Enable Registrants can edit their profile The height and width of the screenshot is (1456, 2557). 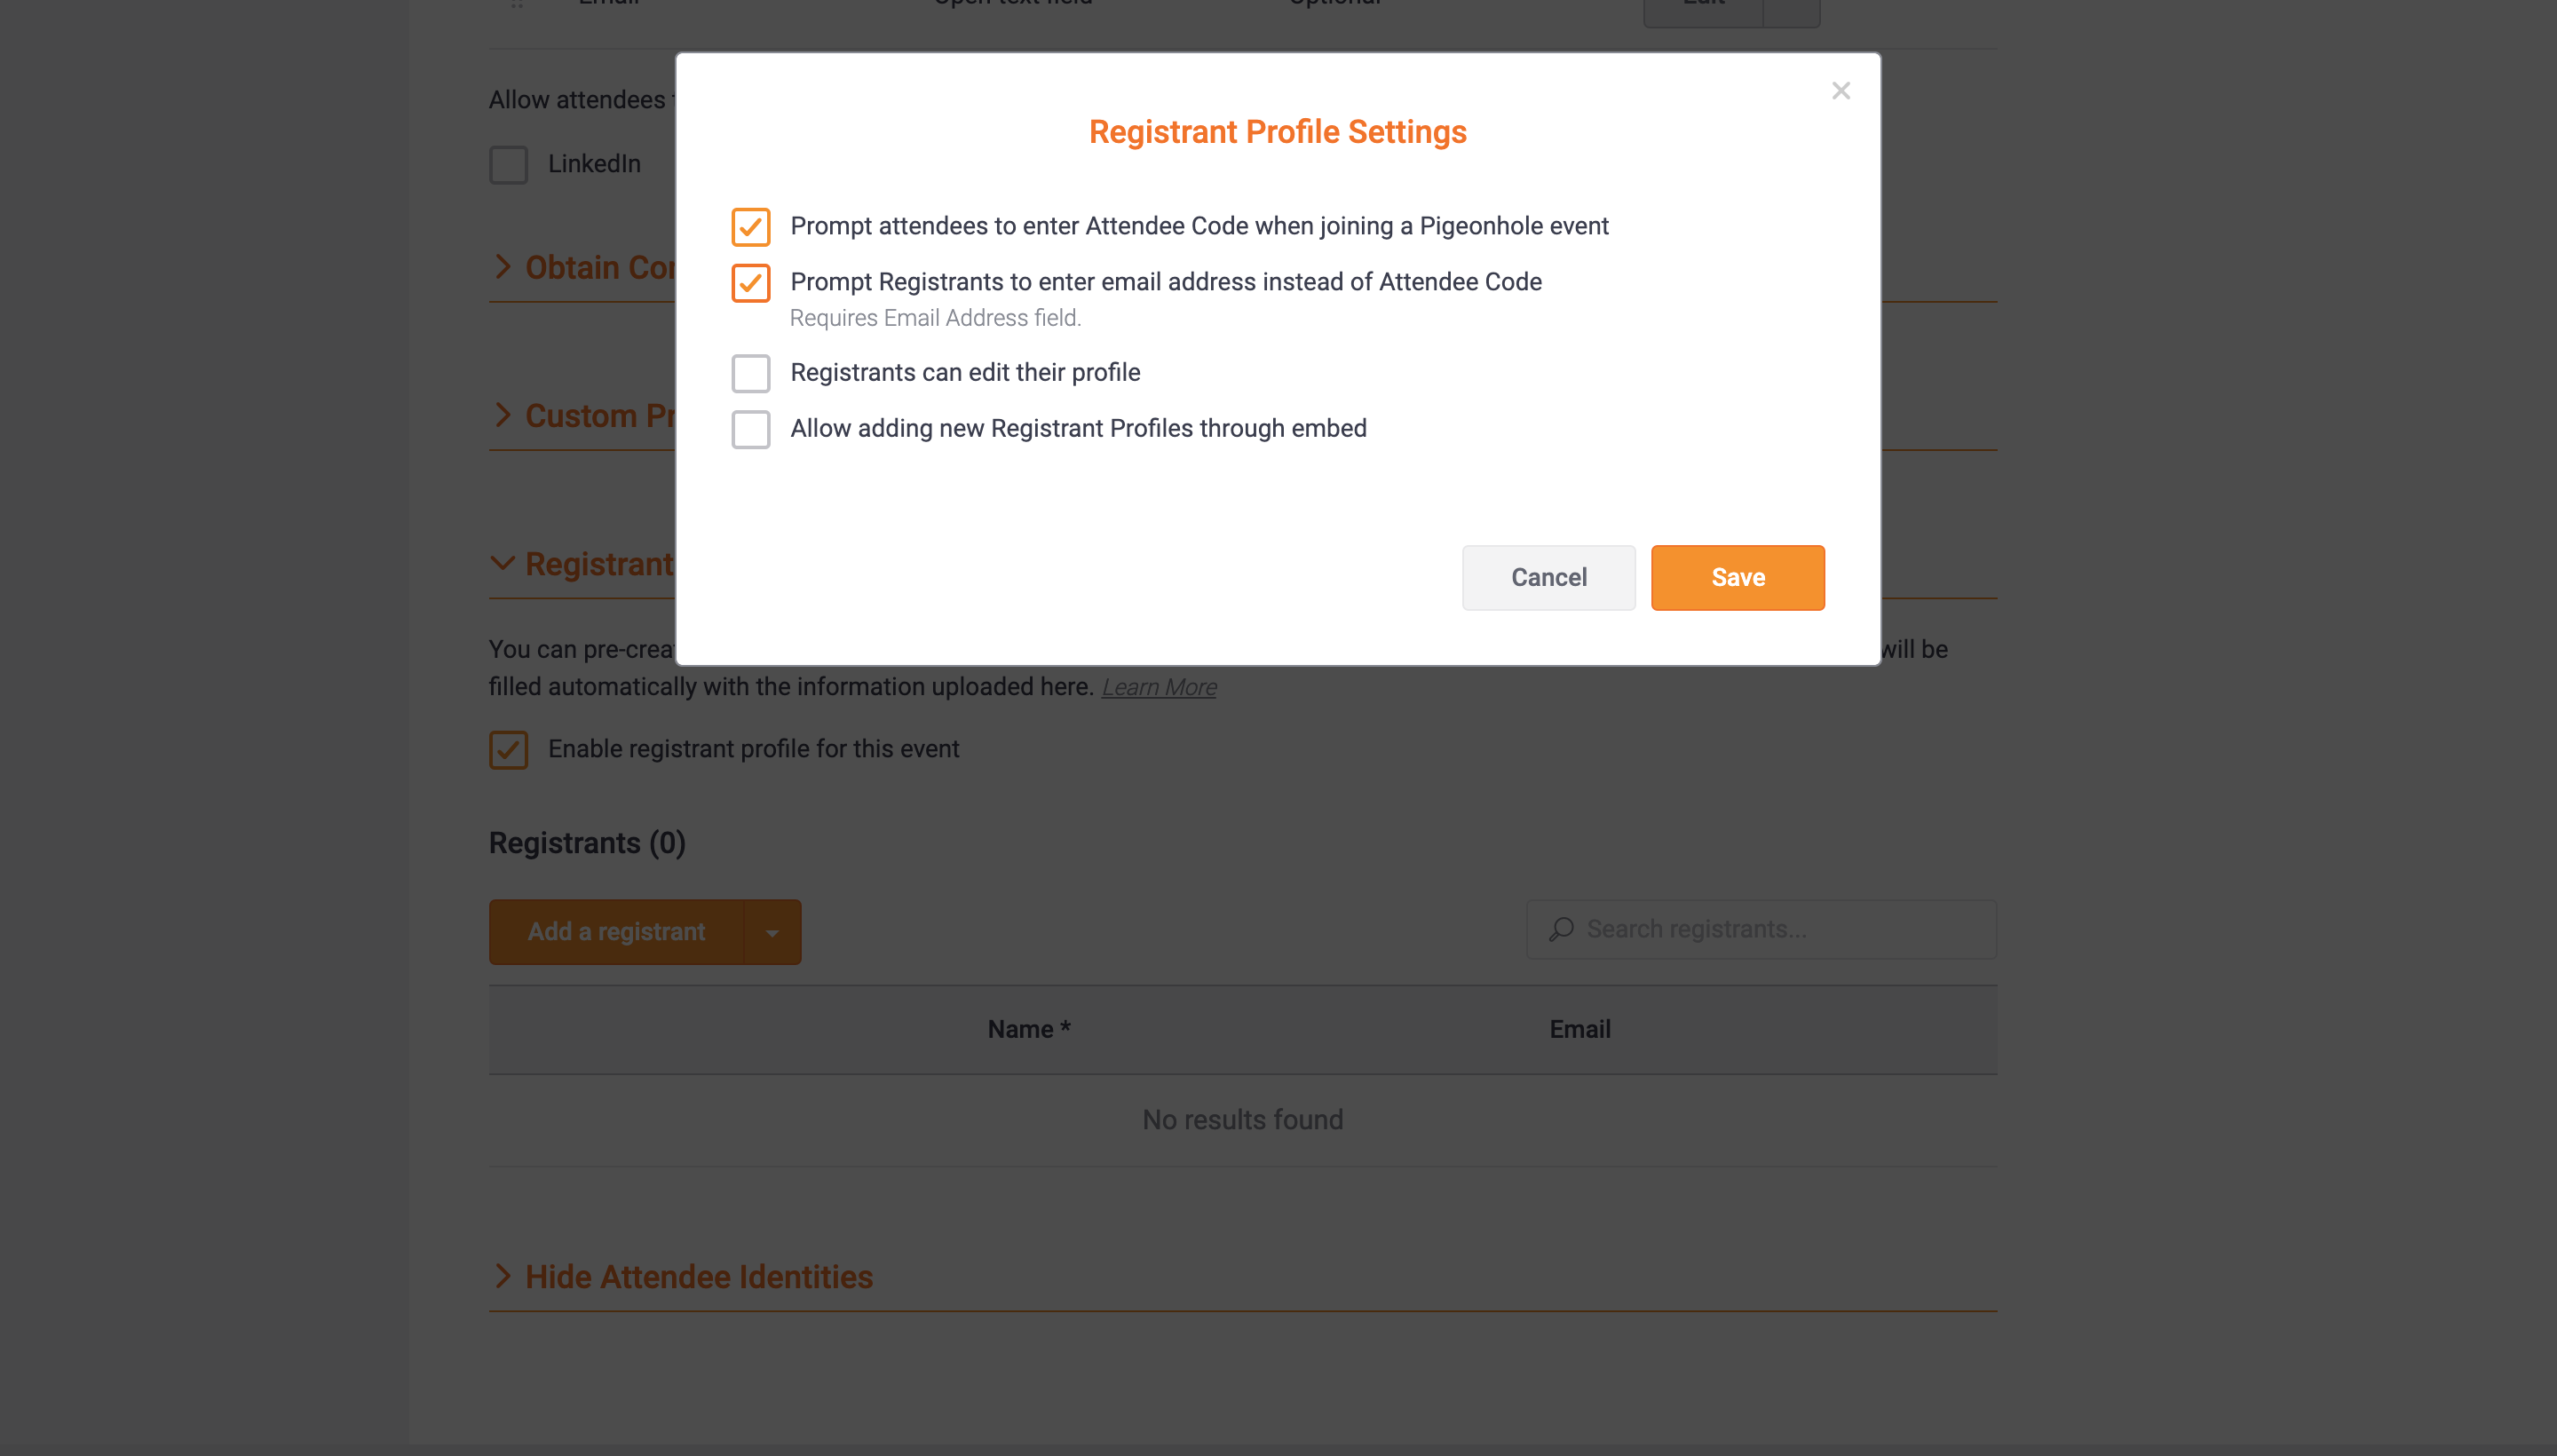click(x=750, y=373)
